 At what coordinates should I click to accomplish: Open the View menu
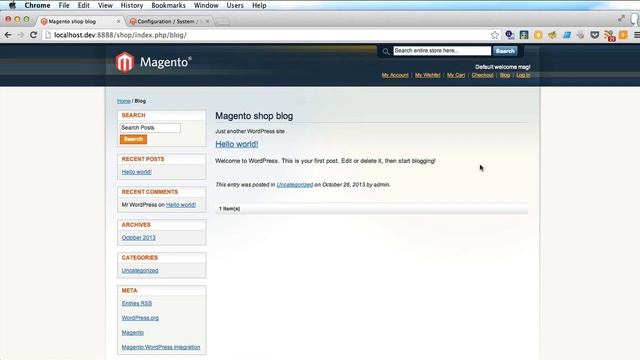tap(105, 5)
